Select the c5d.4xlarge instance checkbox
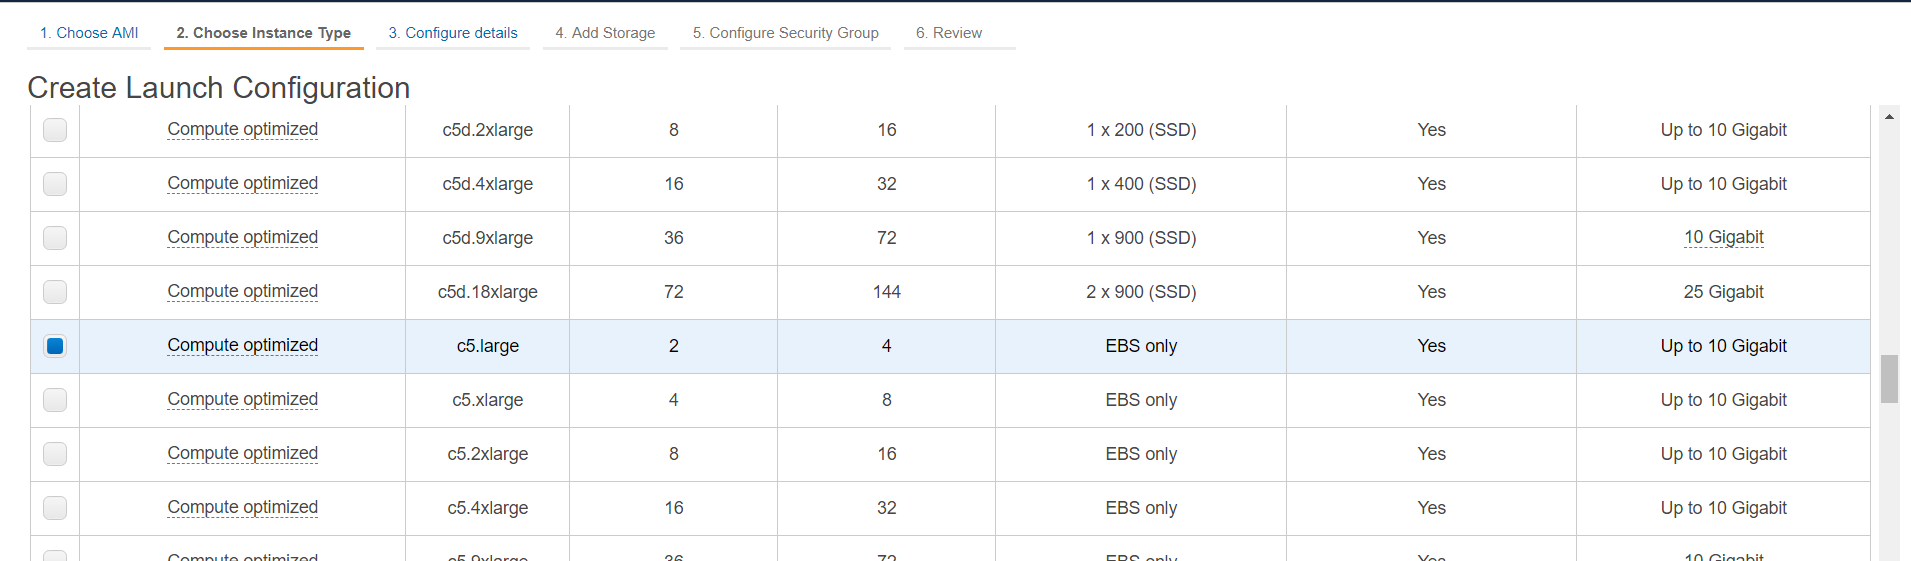Screen dimensions: 1911x561 55,184
